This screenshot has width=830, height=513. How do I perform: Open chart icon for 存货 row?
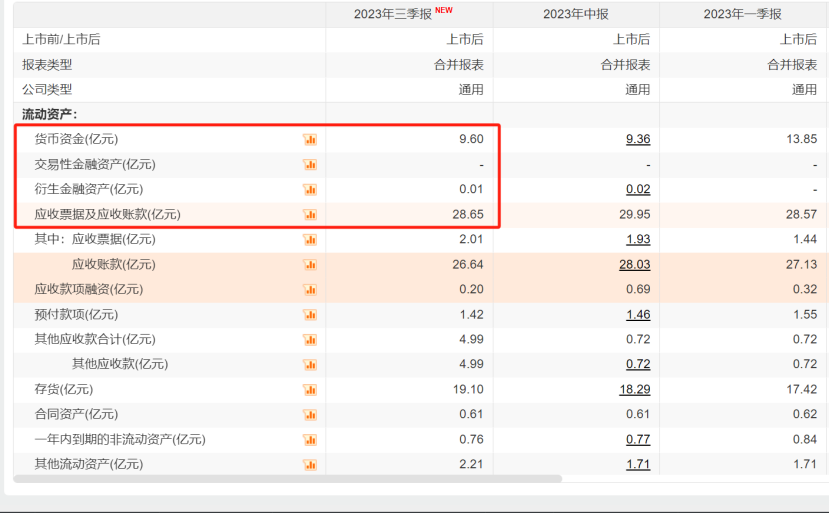click(310, 390)
